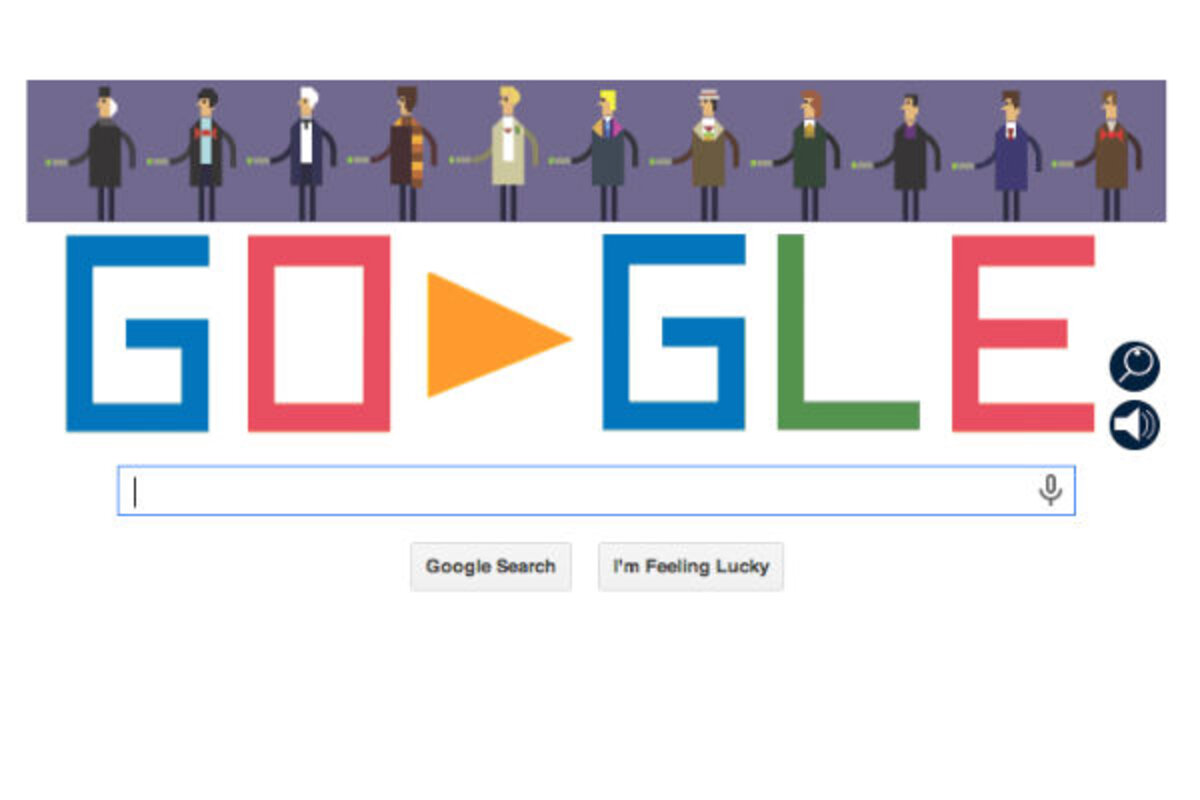Select the Doctor in the green coat
The width and height of the screenshot is (1200, 800).
[809, 153]
